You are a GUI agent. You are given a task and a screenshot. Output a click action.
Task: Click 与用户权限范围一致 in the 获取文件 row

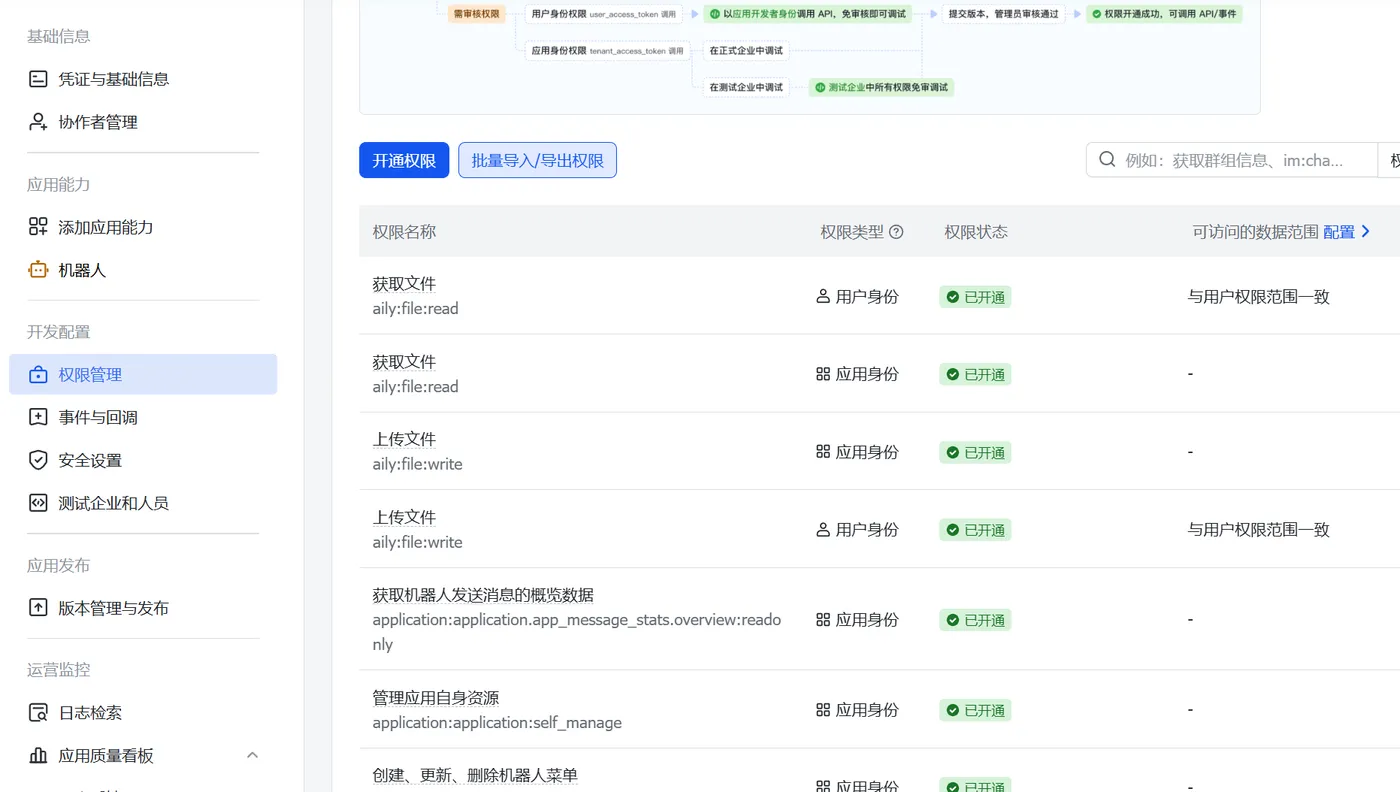tap(1258, 297)
